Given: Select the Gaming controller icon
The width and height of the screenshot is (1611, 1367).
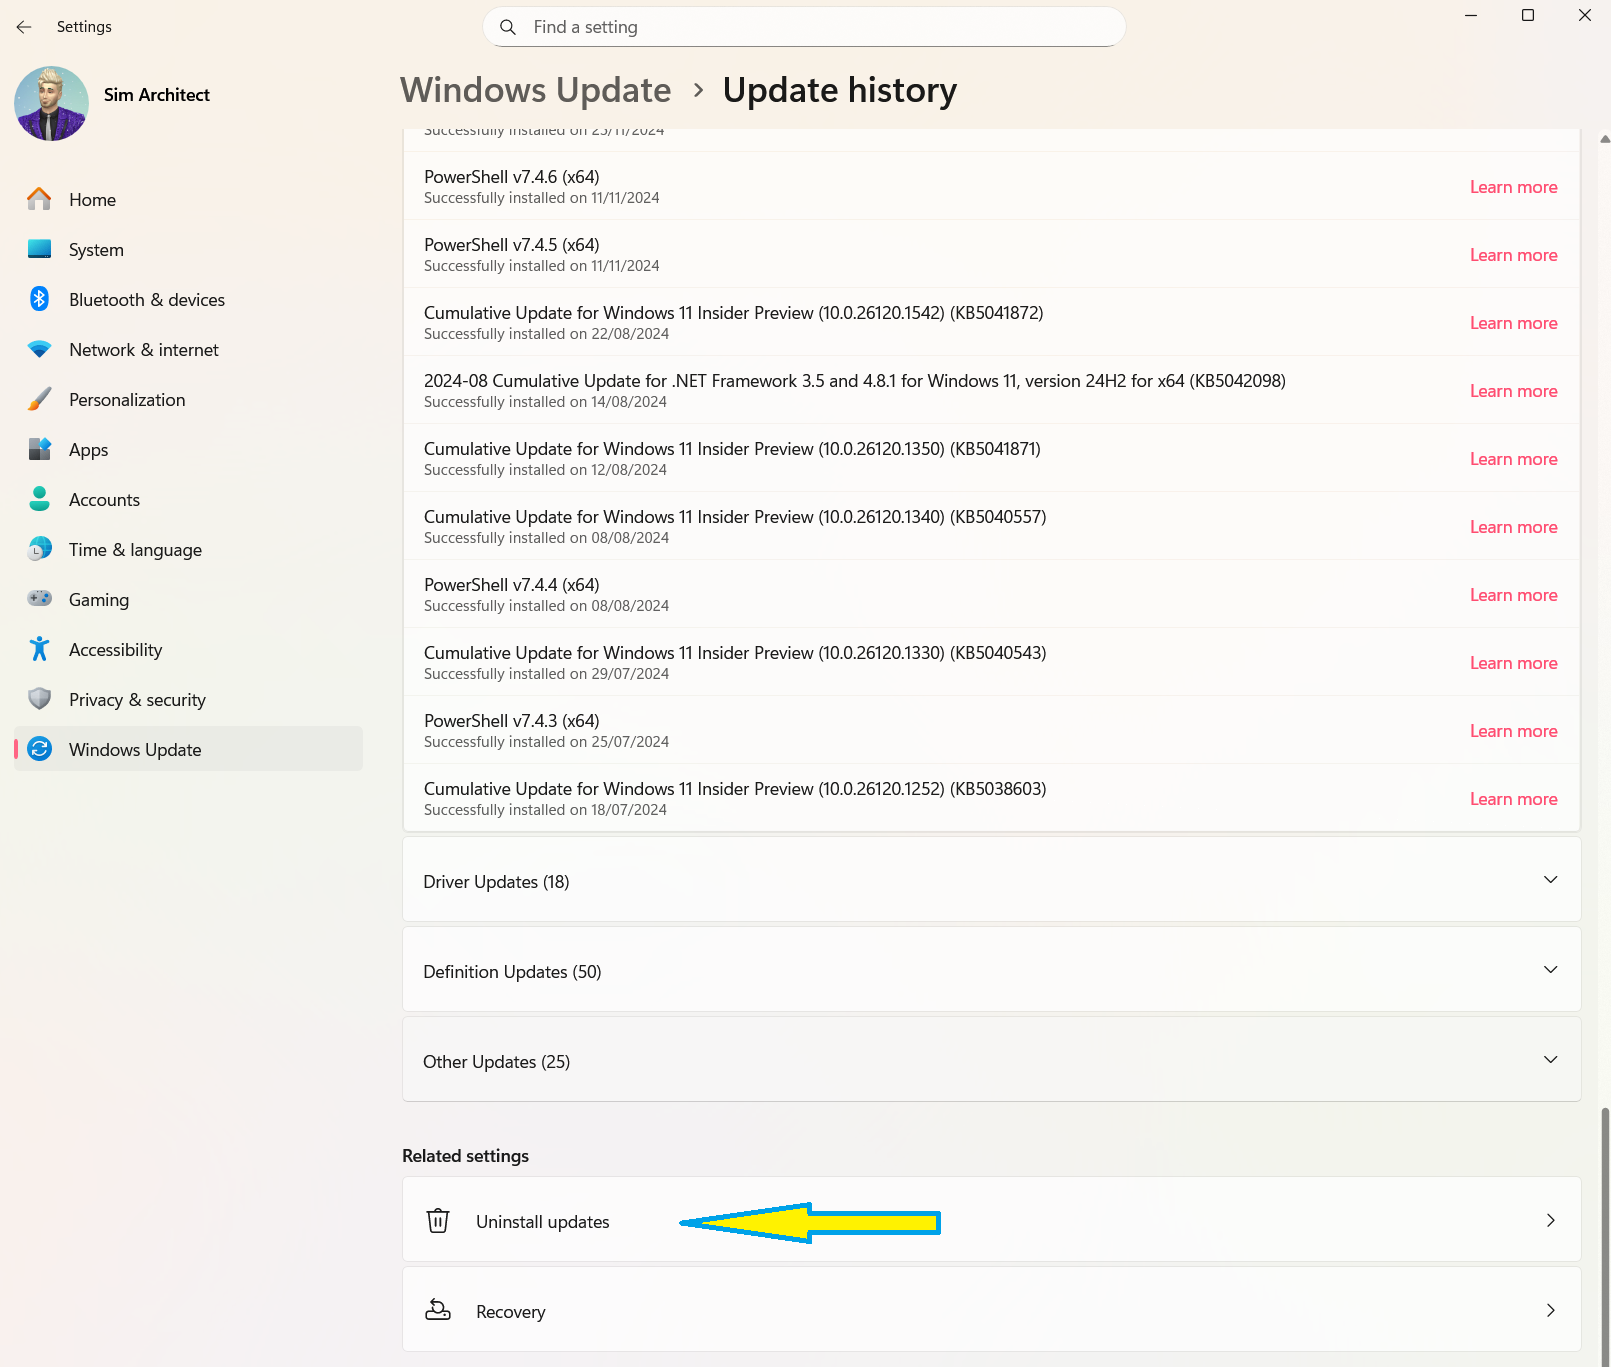Looking at the screenshot, I should [x=39, y=599].
